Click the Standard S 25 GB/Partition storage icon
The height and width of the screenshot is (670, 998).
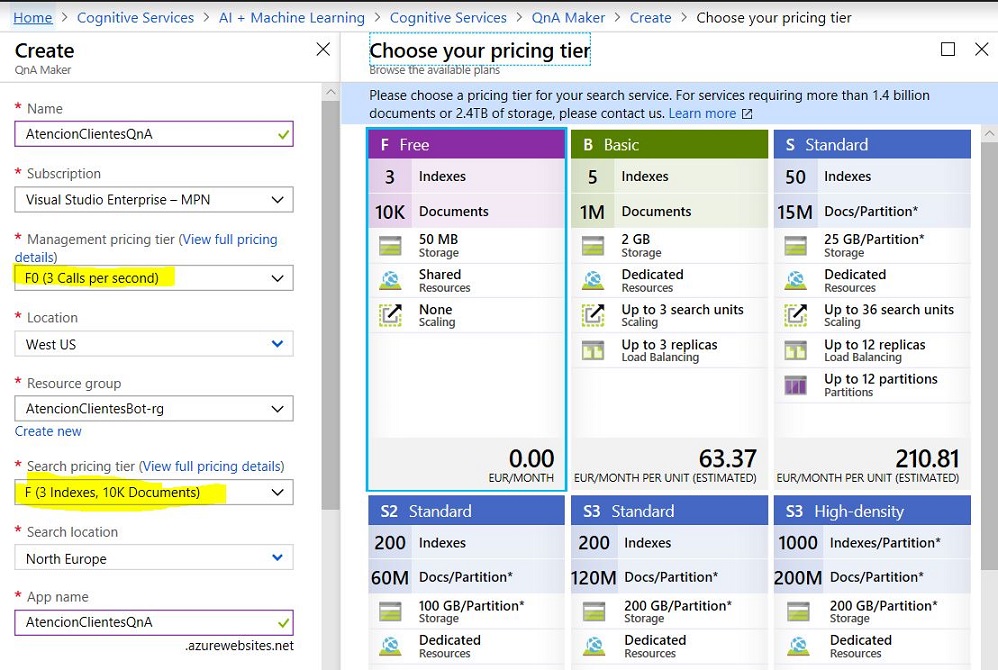pyautogui.click(x=796, y=246)
